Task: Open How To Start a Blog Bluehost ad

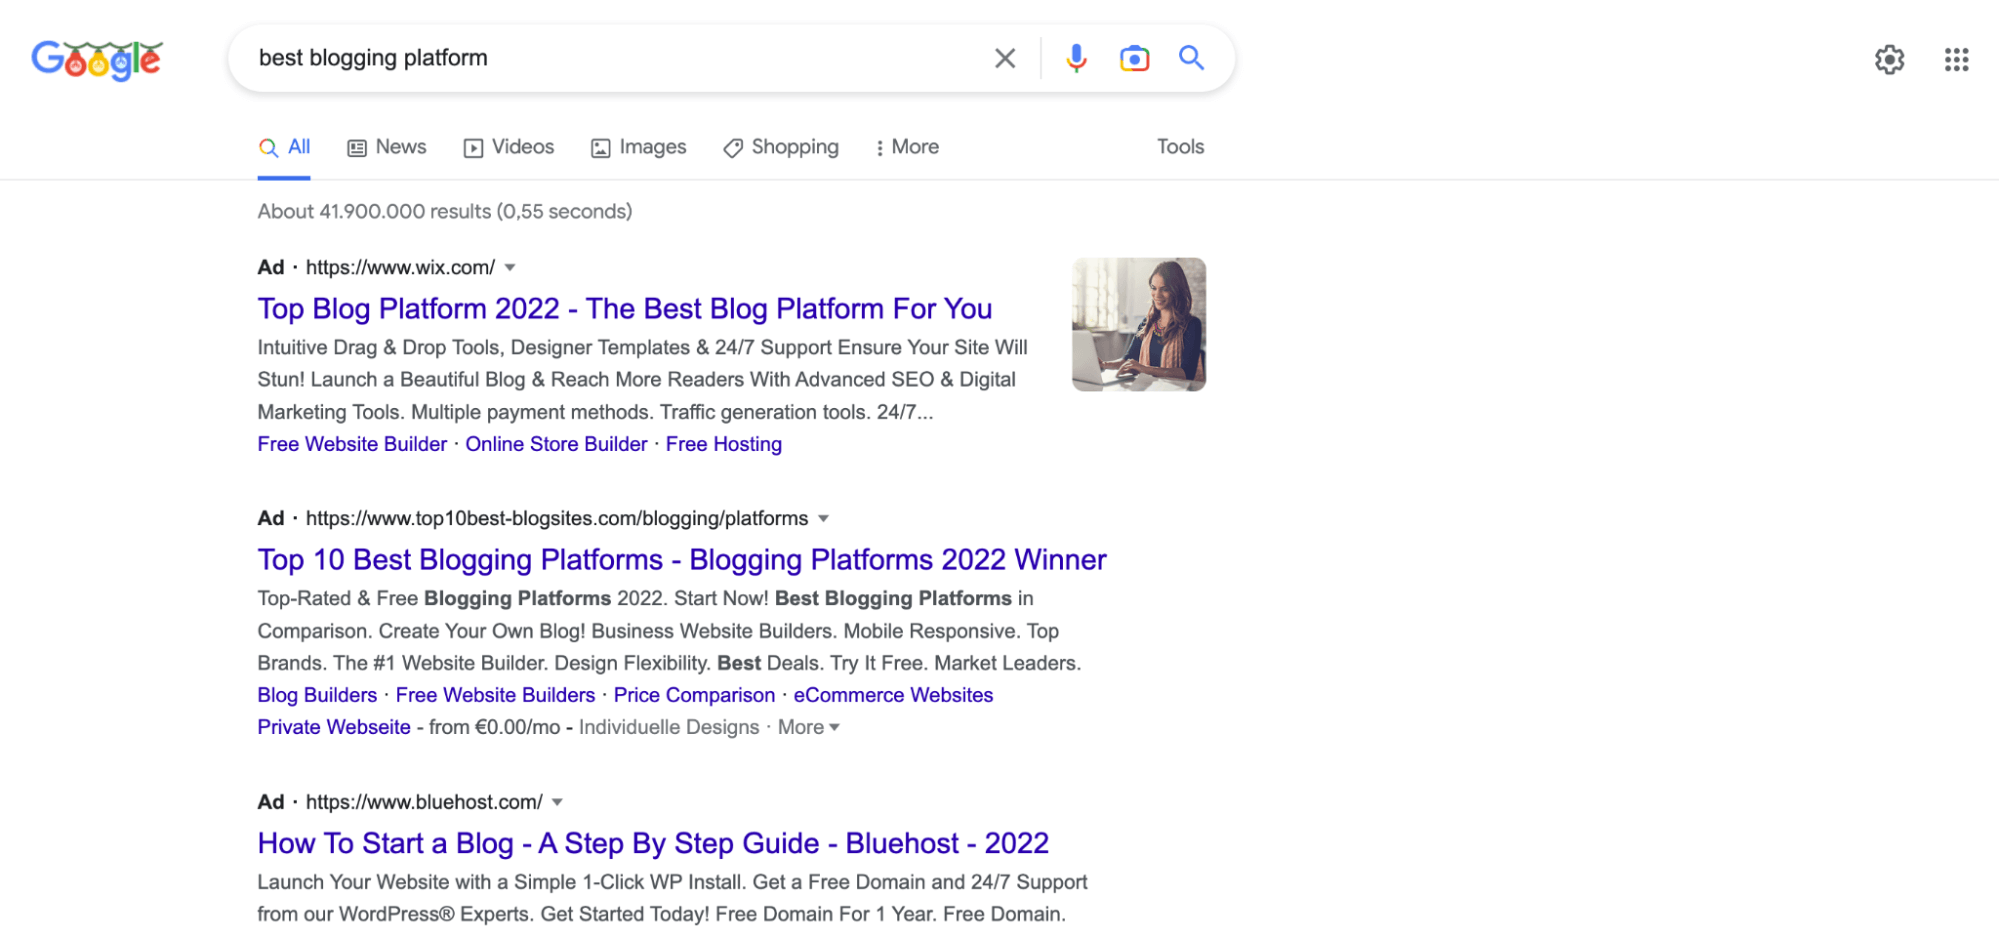Action: [653, 844]
